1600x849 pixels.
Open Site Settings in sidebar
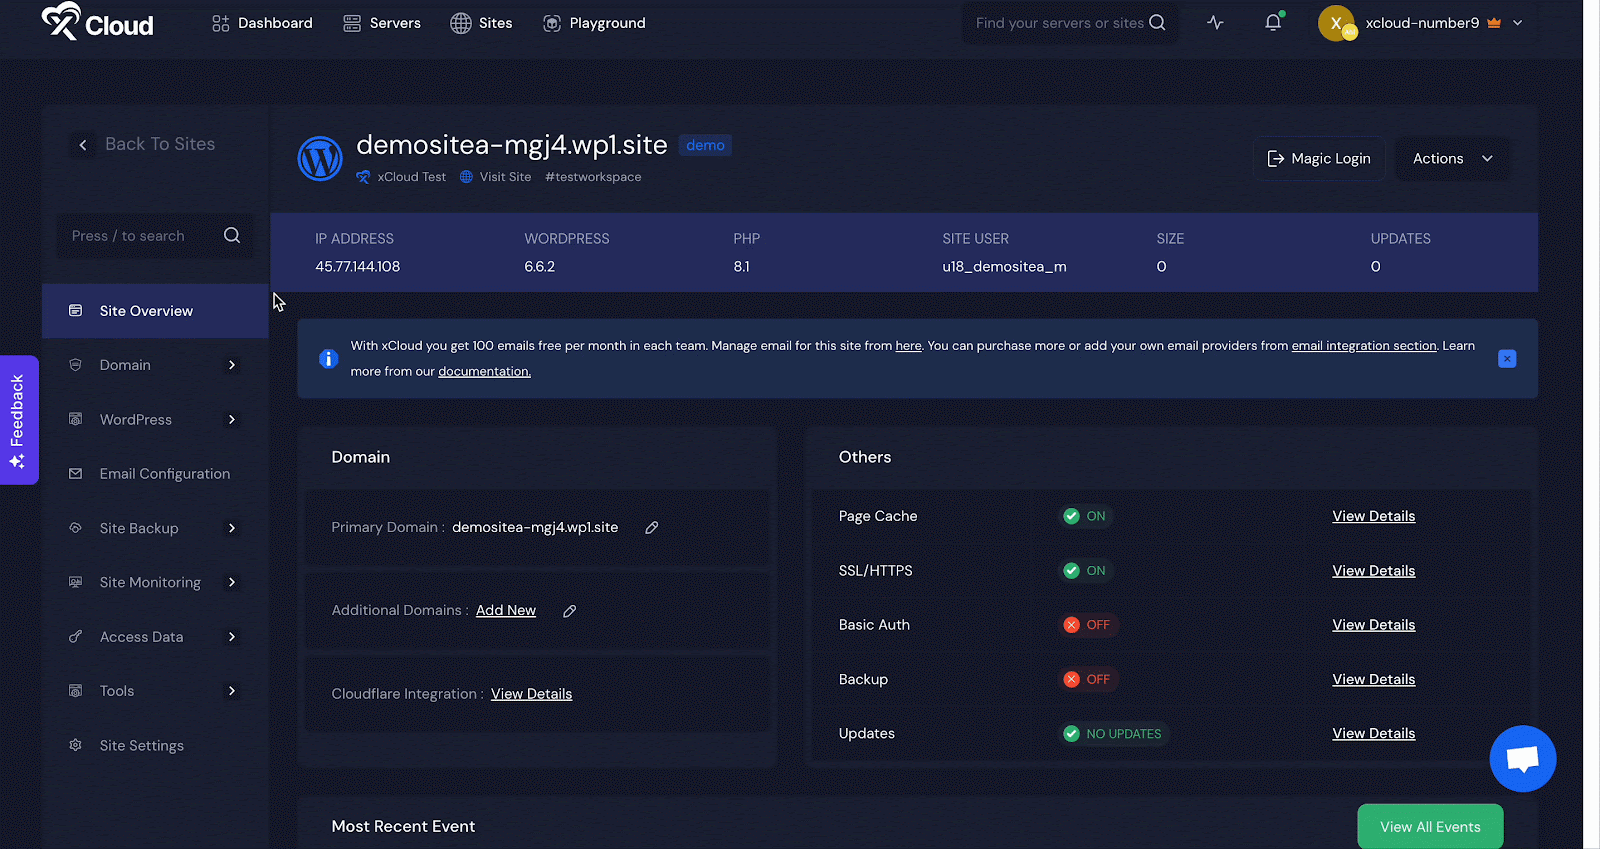click(155, 745)
